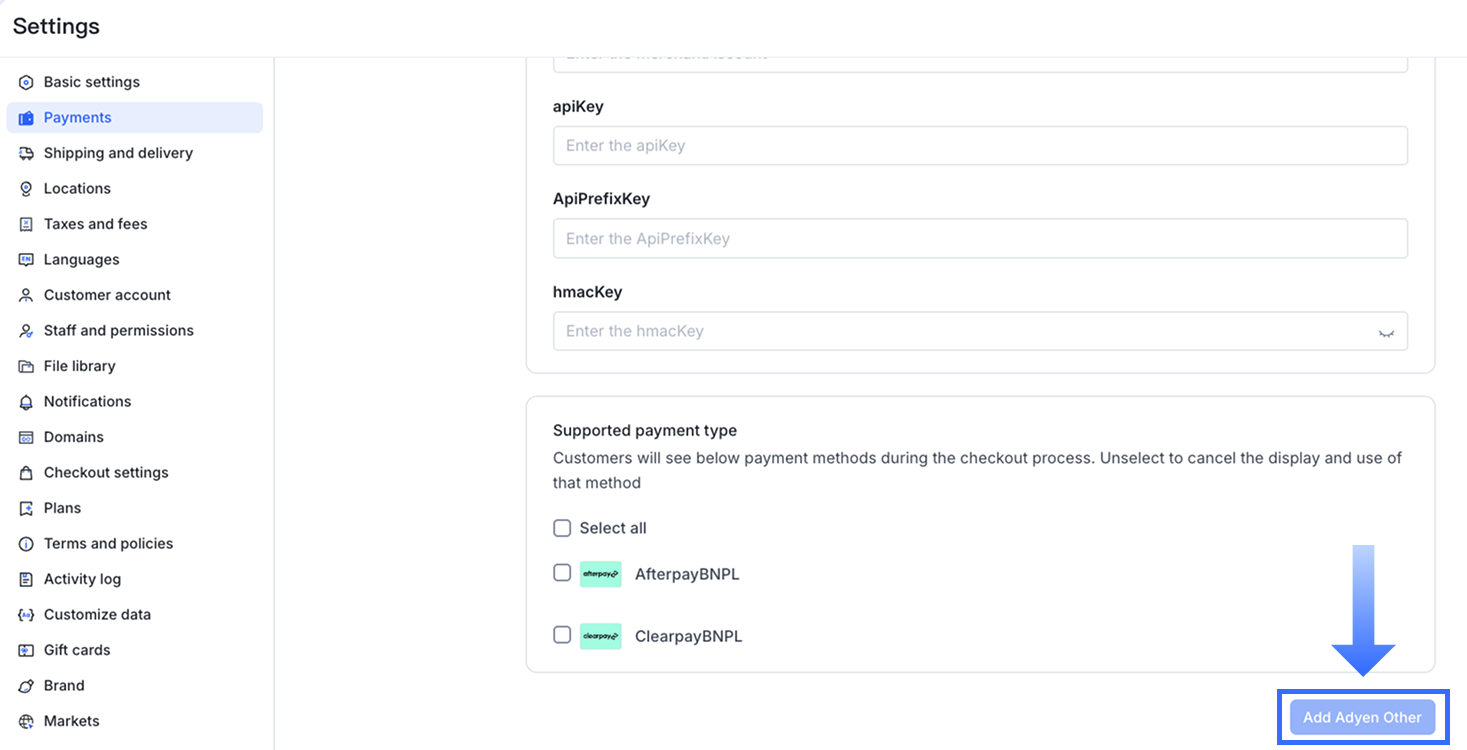The width and height of the screenshot is (1467, 750).
Task: Click the File library folder icon
Action: pos(26,366)
